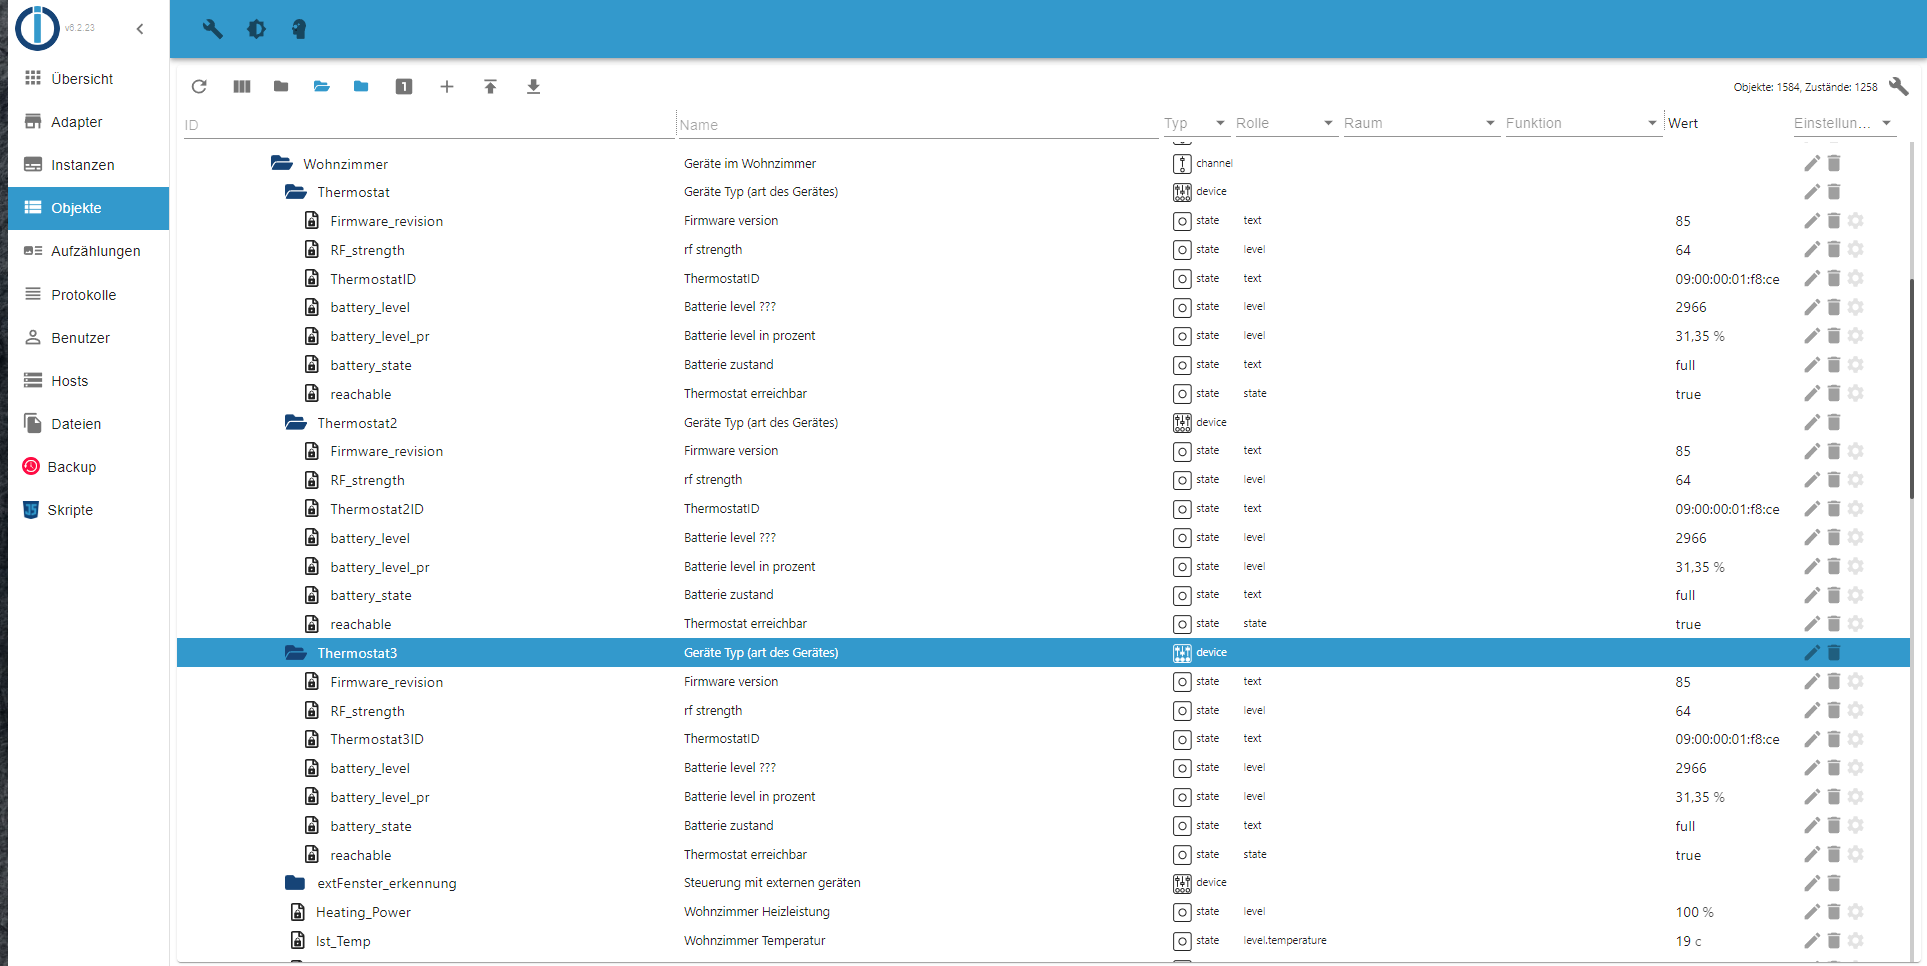The height and width of the screenshot is (966, 1927).
Task: Click value 09:00:00:01:f8:ce of ThermostatID
Action: pyautogui.click(x=1727, y=279)
